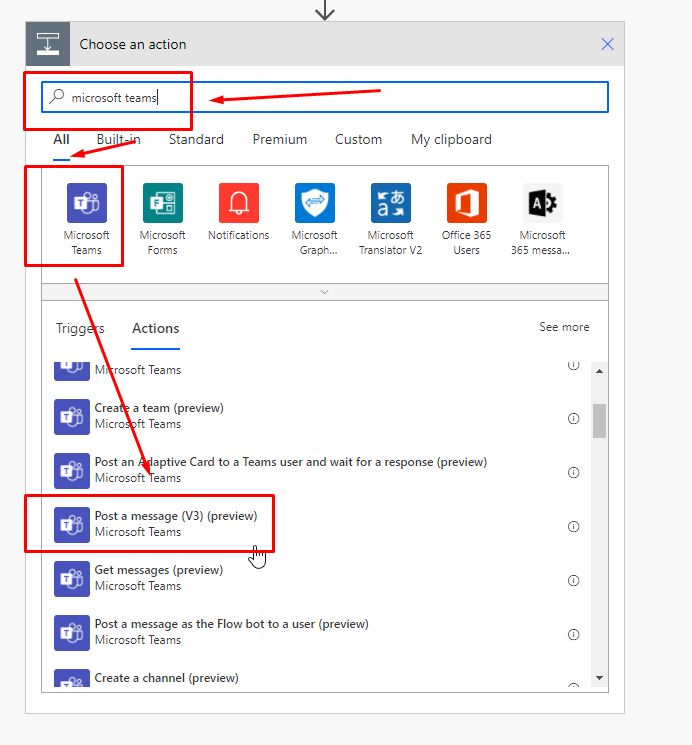Screen dimensions: 692x745
Task: Show info for Post an Adaptive Card action
Action: click(x=574, y=473)
